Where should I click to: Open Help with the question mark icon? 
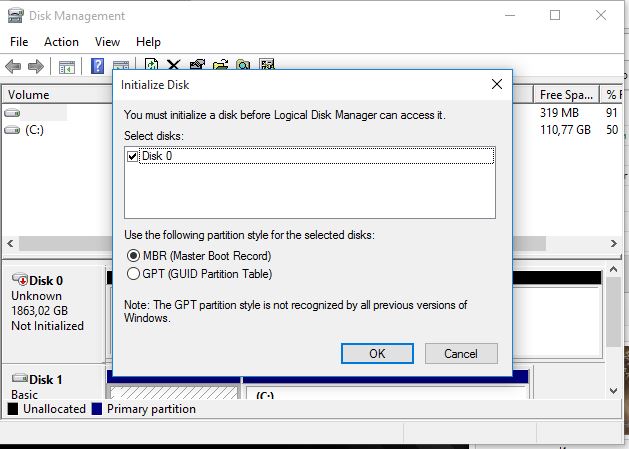[x=98, y=67]
